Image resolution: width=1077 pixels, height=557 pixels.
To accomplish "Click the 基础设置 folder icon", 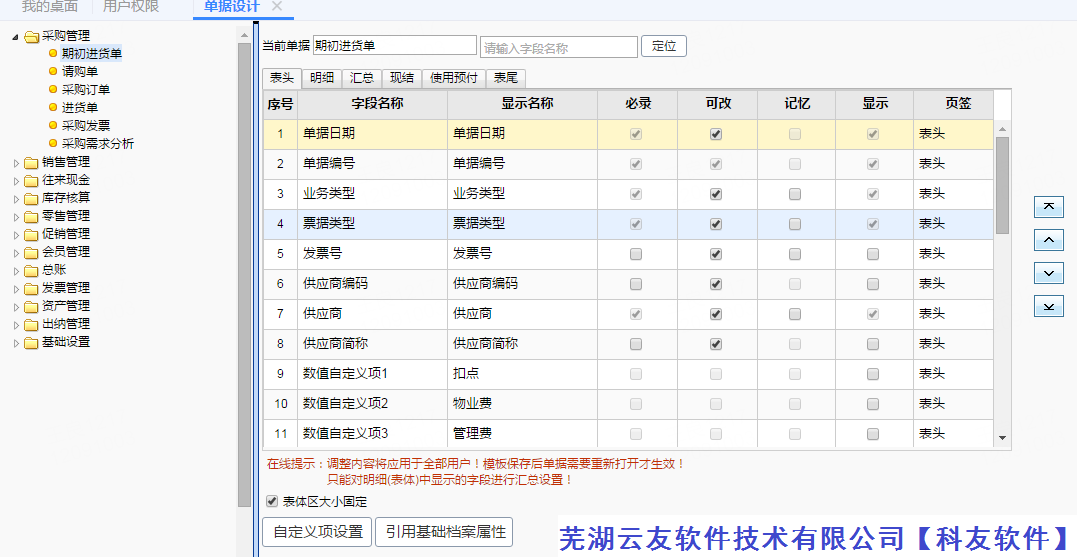I will pos(32,342).
